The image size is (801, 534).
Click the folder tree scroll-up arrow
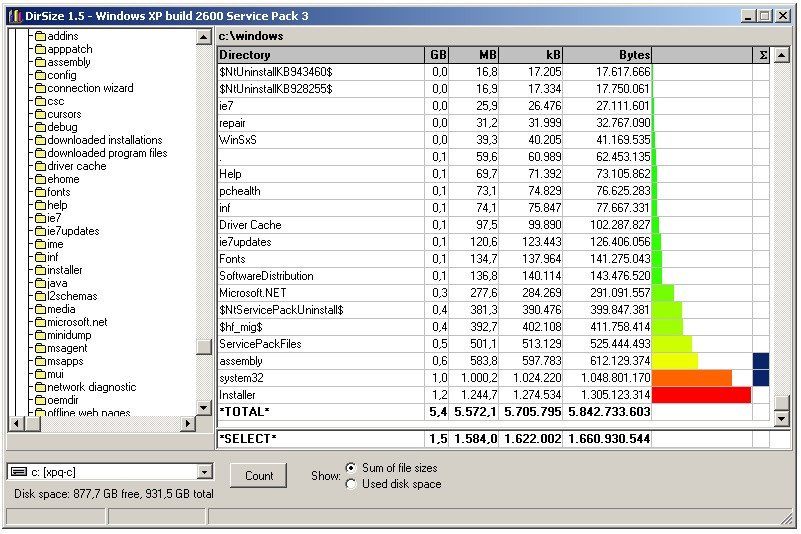(204, 36)
